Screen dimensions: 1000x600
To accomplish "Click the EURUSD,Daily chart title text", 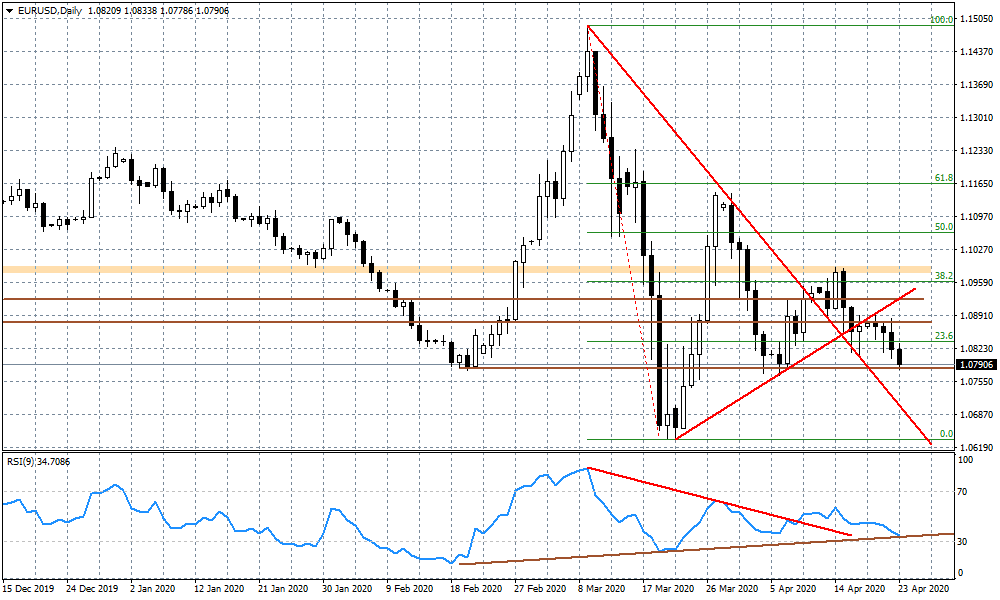I will click(x=50, y=11).
